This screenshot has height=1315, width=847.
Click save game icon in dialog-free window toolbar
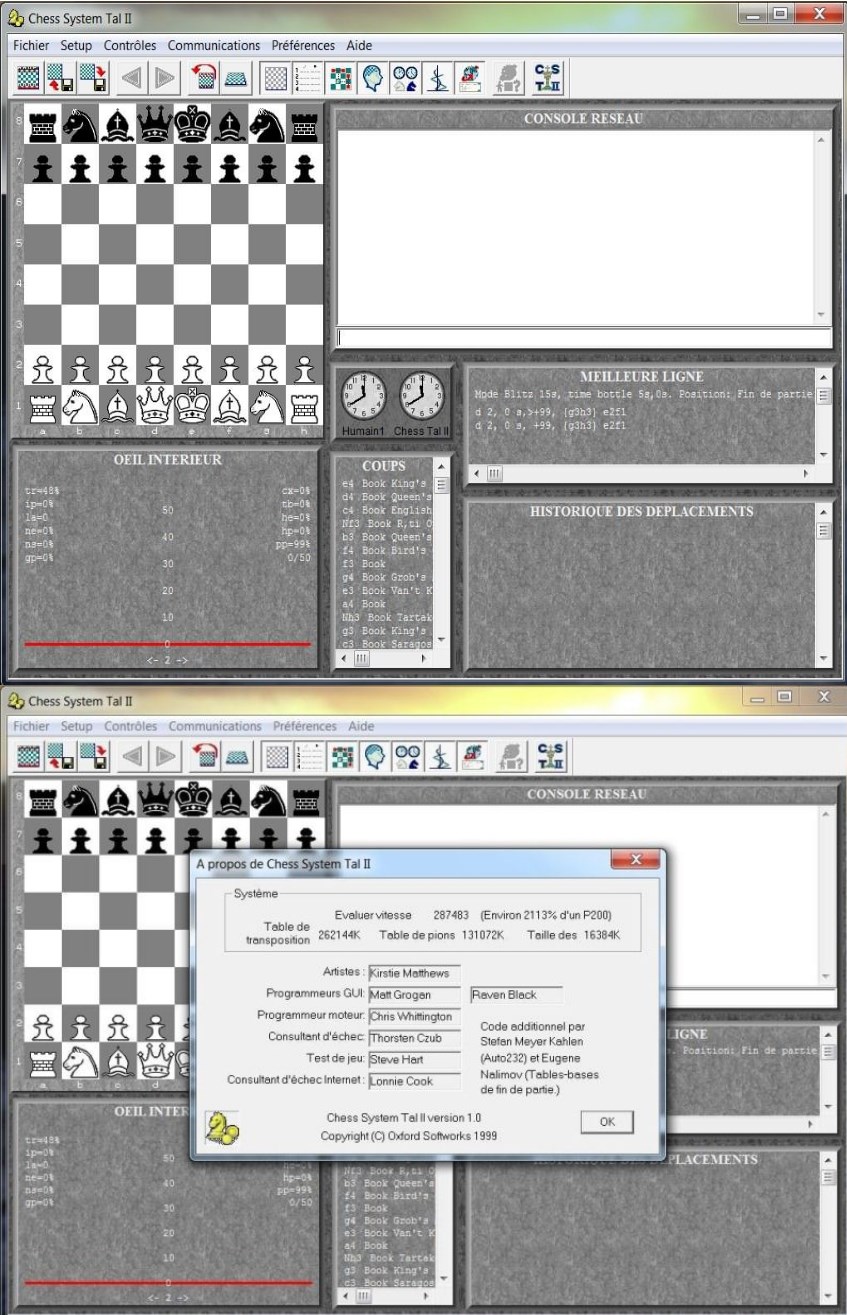pos(94,78)
